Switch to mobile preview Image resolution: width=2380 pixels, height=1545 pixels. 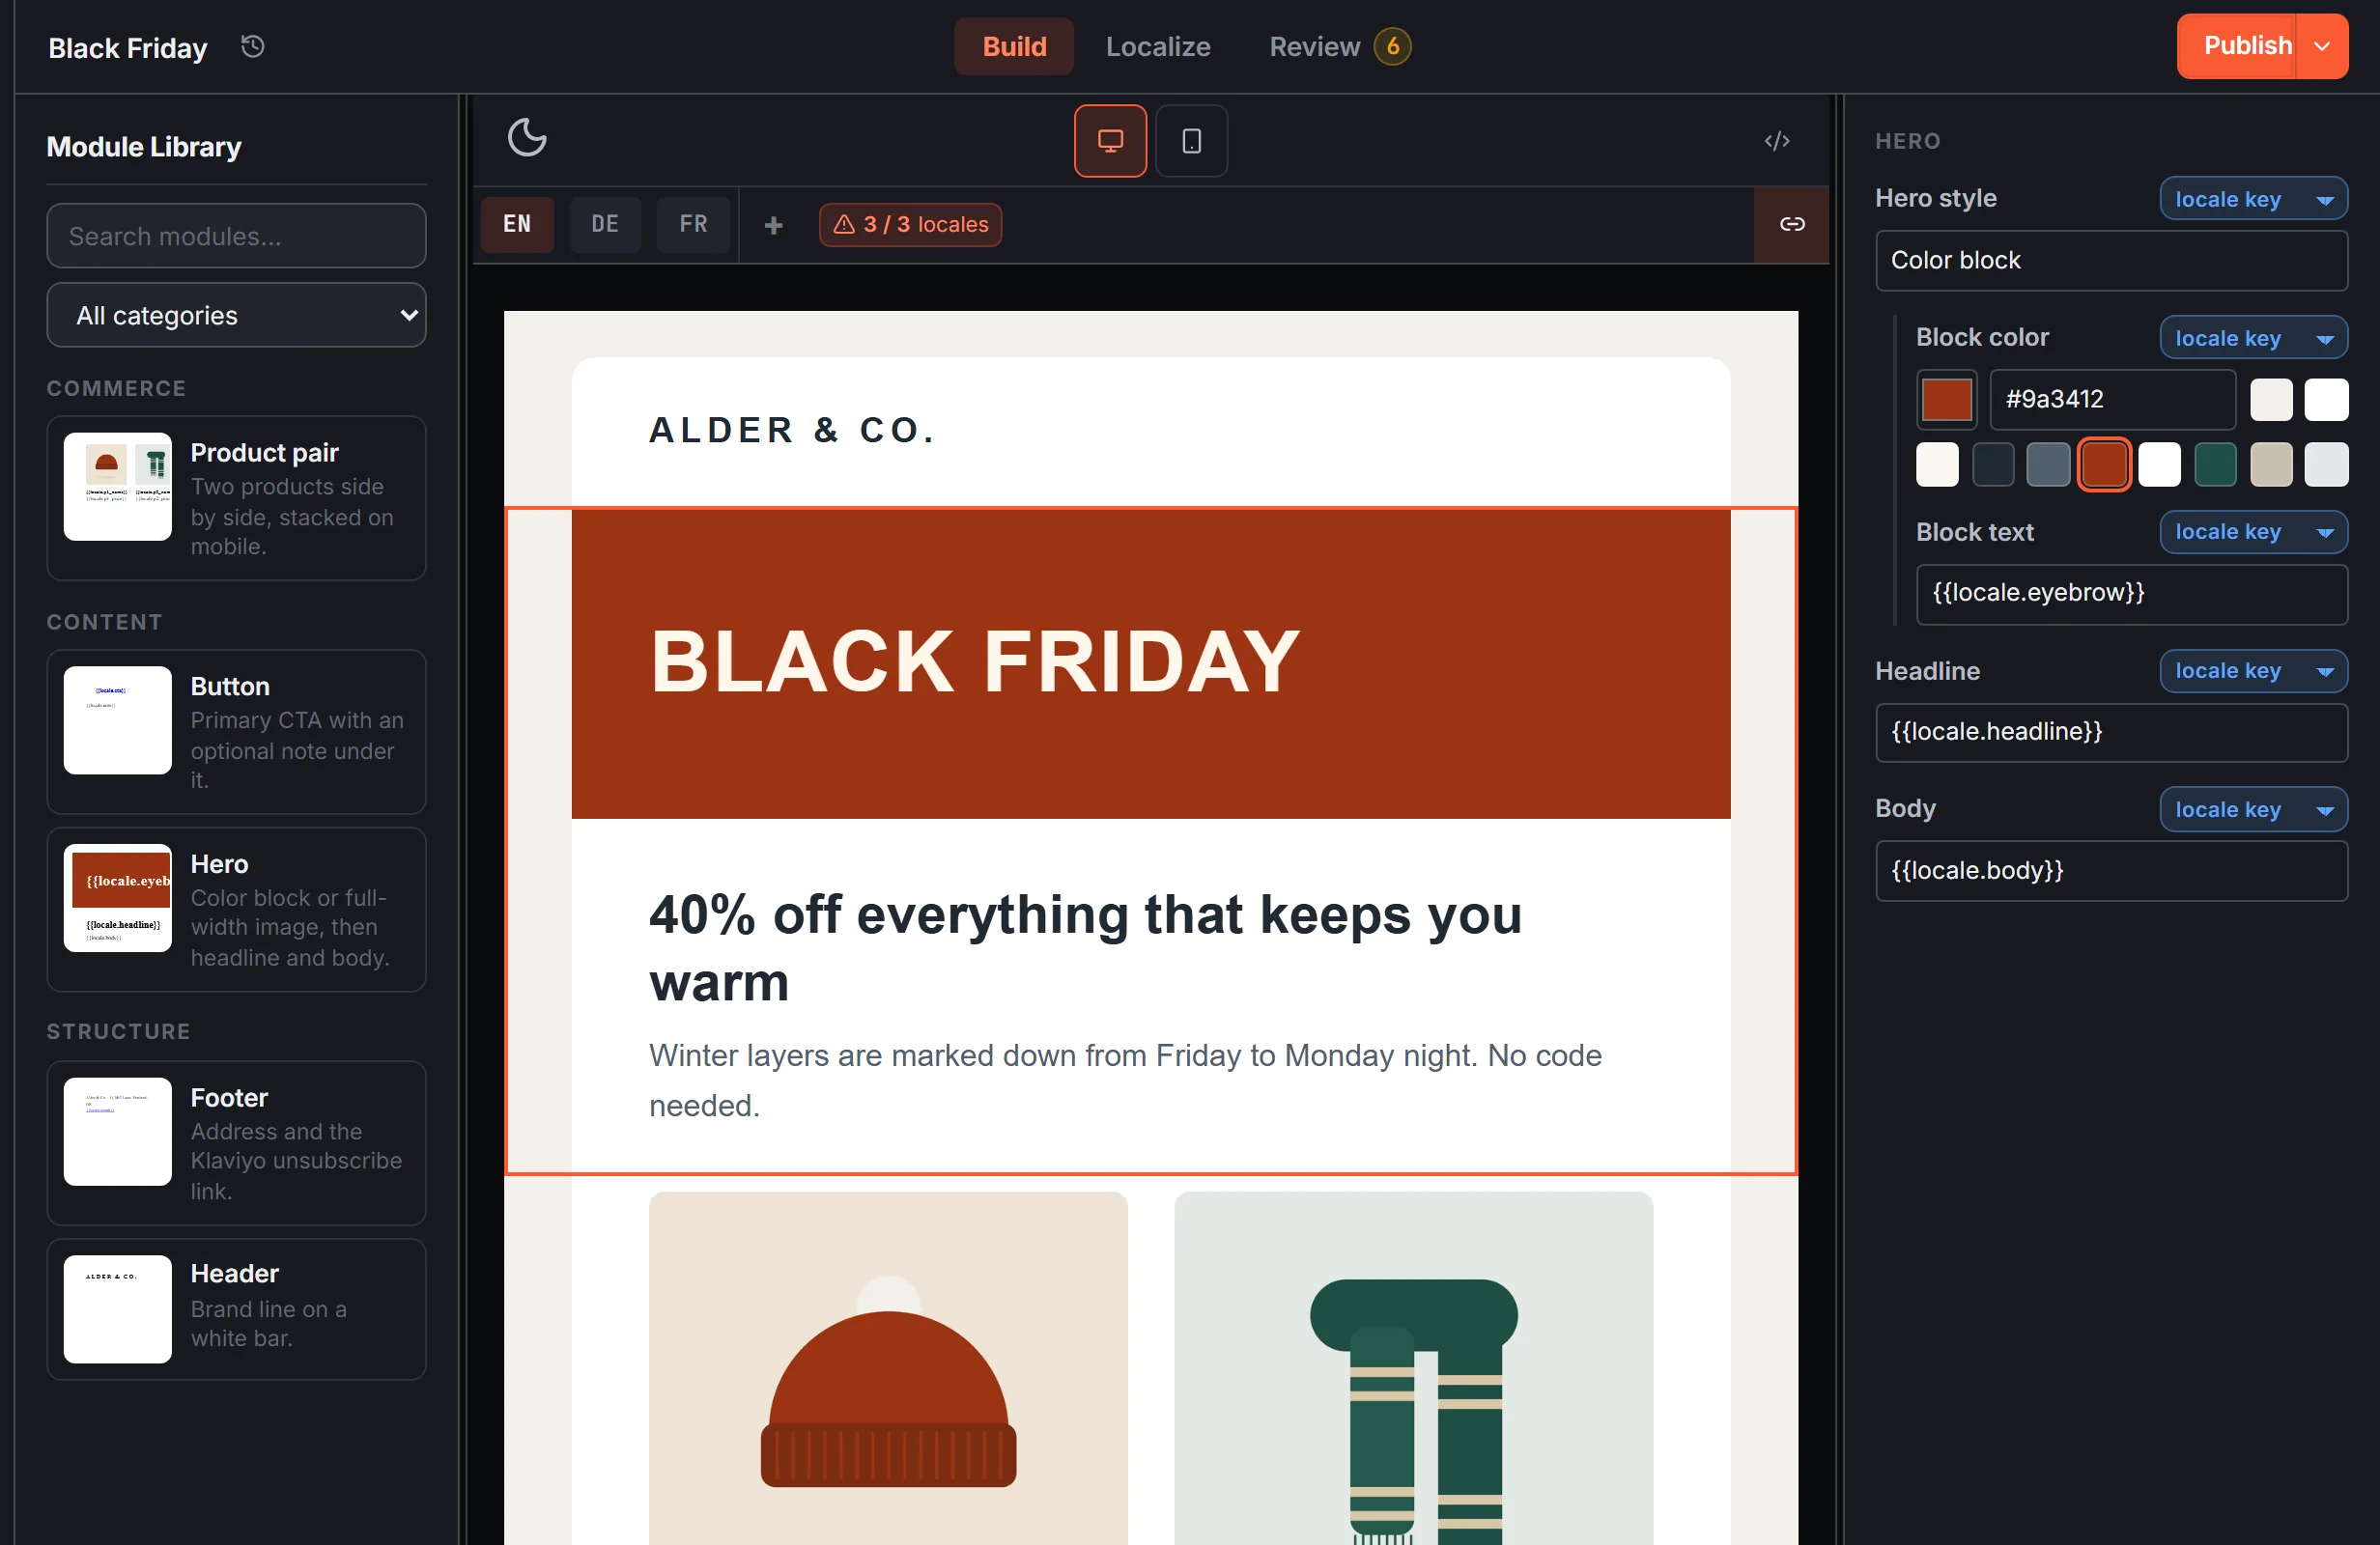pyautogui.click(x=1191, y=141)
